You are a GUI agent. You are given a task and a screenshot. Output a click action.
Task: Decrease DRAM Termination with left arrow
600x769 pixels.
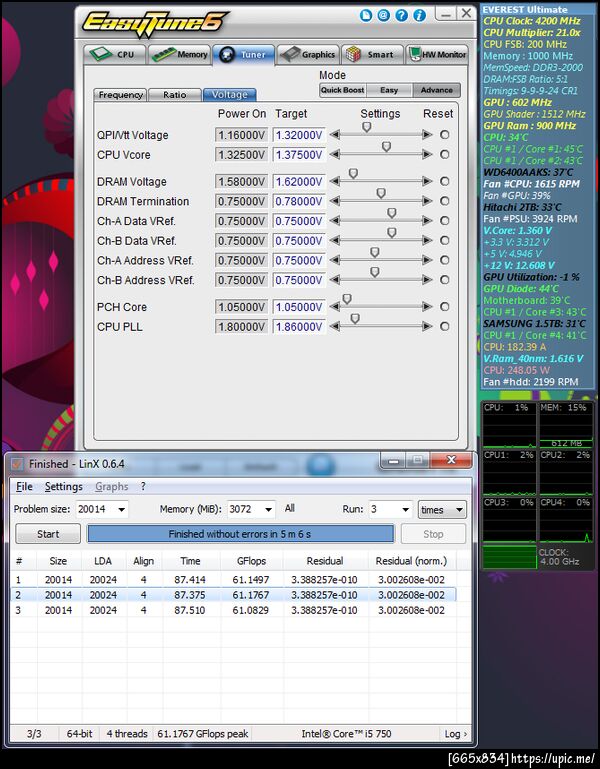335,201
